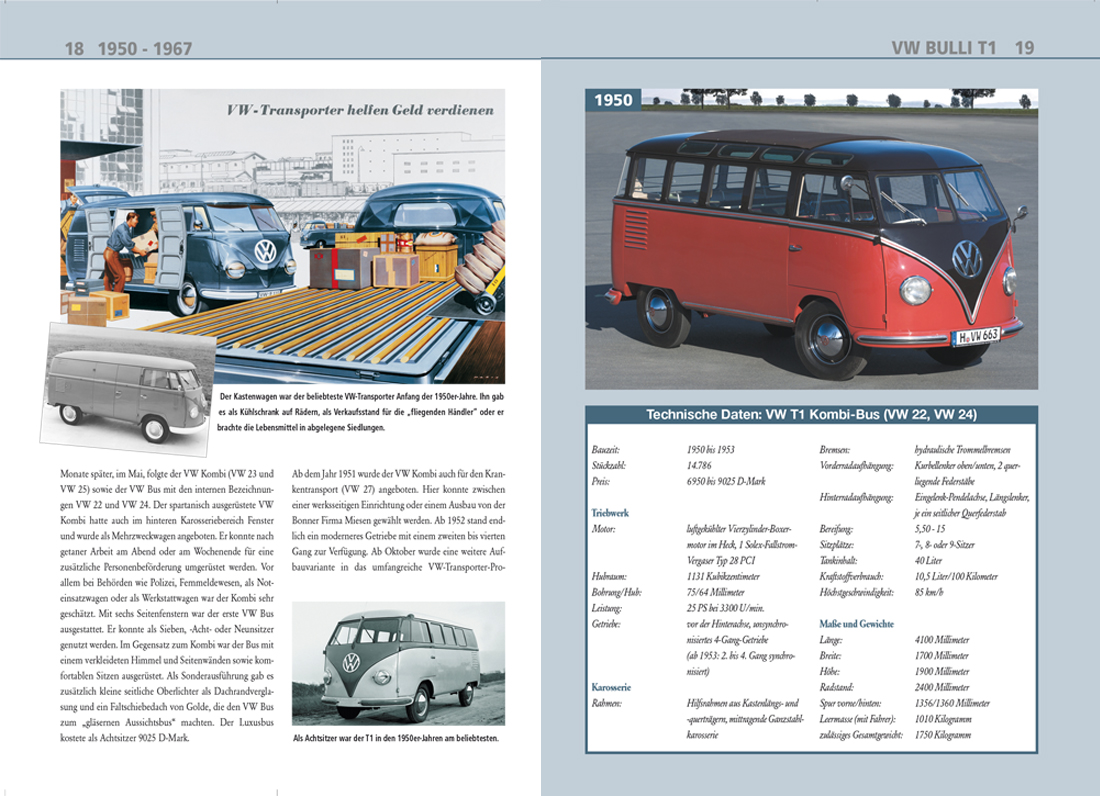Click the caption 'Als Achtsitzer war der T1'
This screenshot has height=796, width=1100.
tap(394, 739)
